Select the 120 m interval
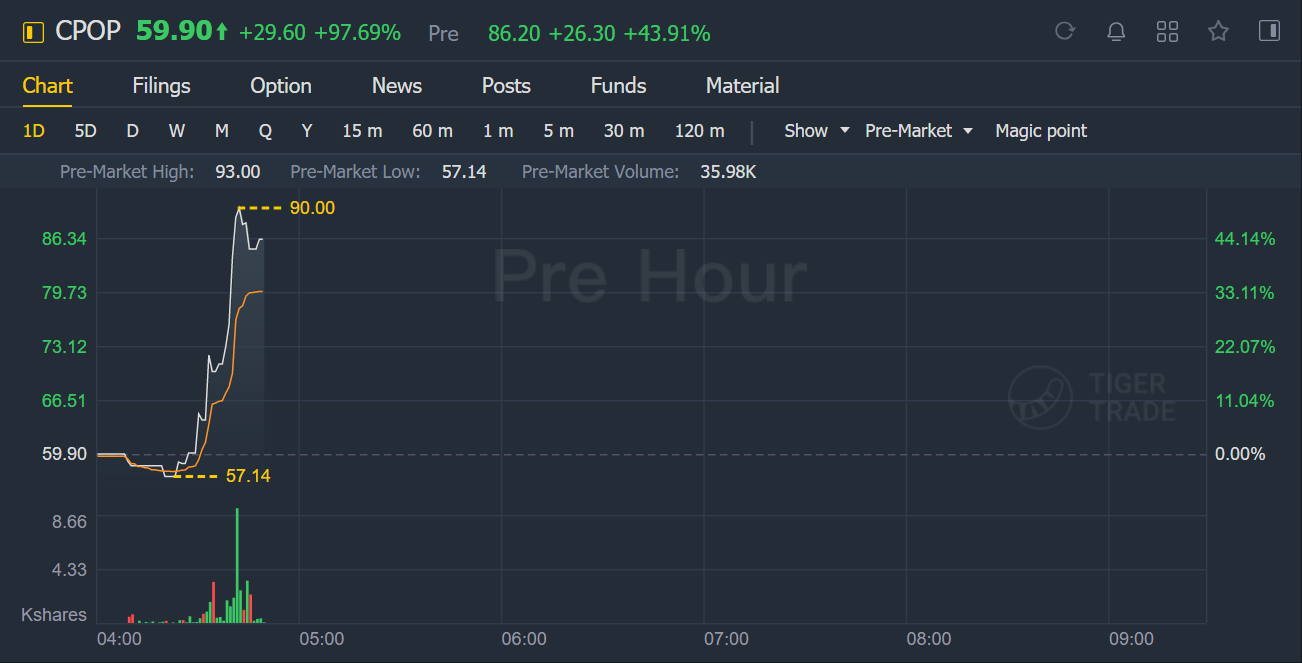This screenshot has width=1302, height=663. pos(699,131)
